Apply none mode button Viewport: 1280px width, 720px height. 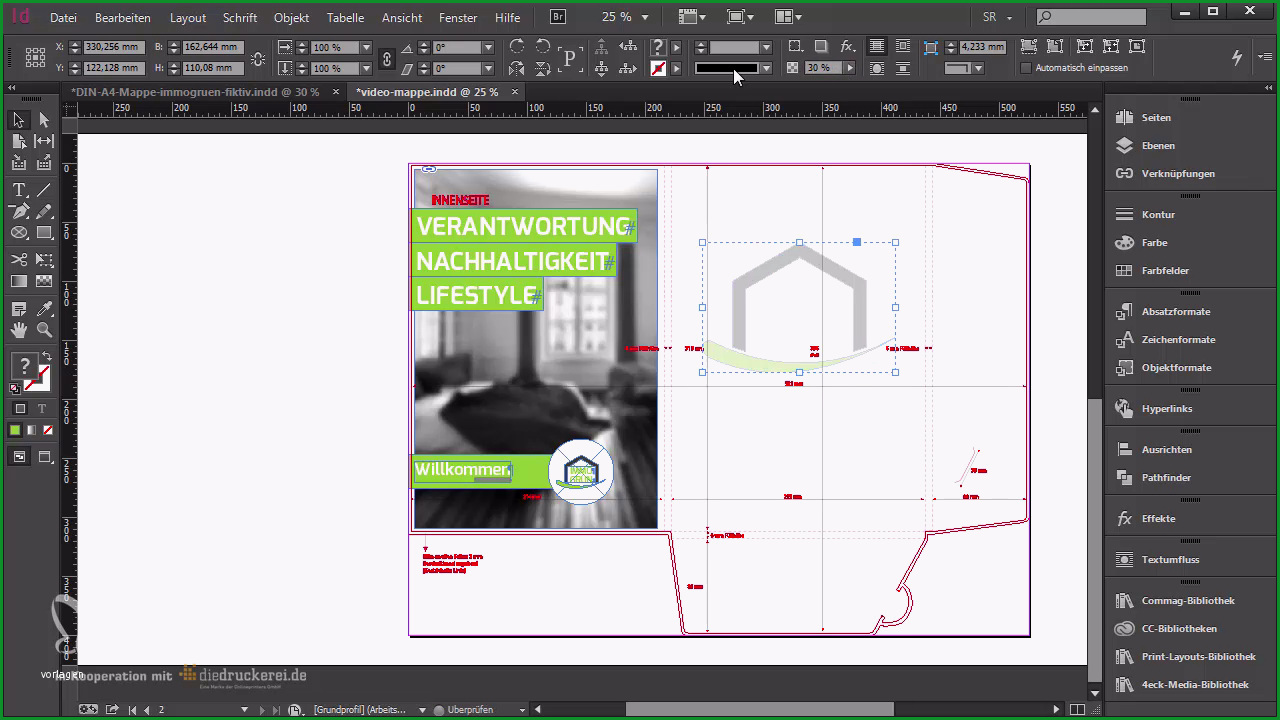pyautogui.click(x=47, y=431)
